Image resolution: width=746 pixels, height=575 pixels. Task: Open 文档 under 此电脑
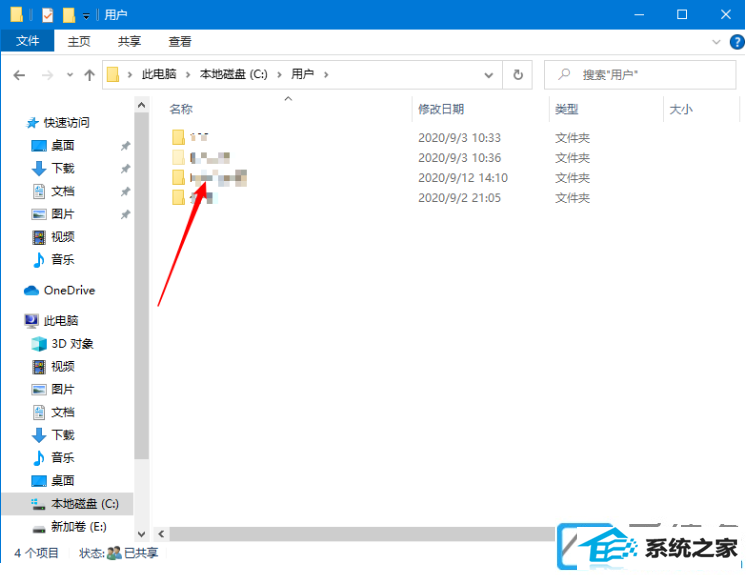click(63, 412)
